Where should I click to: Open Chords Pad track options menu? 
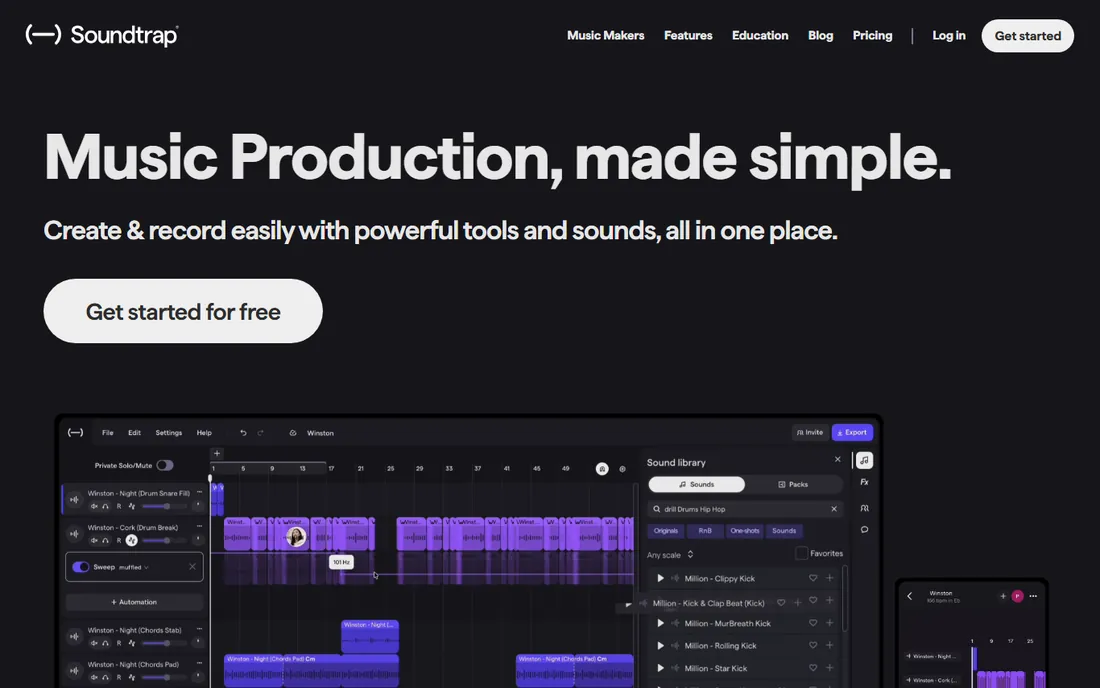pos(199,663)
